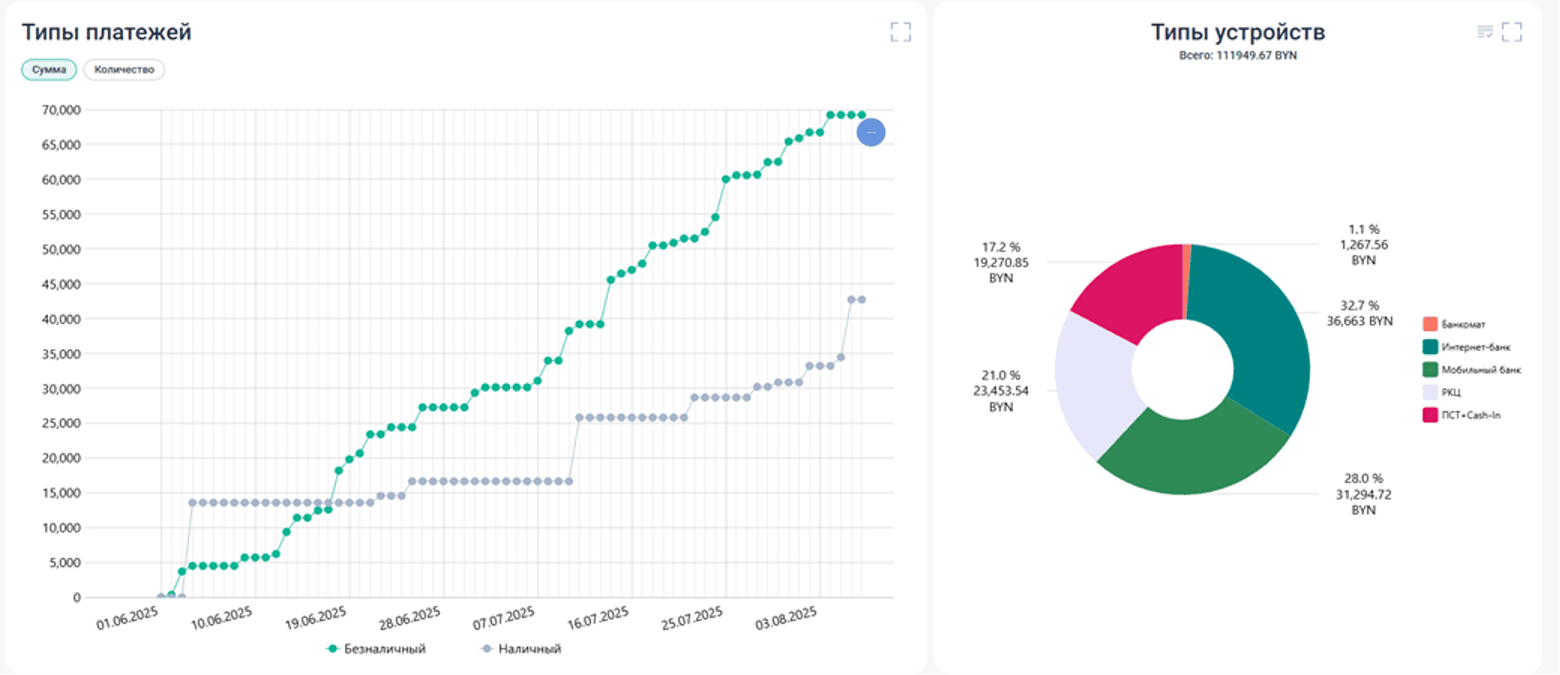1560x675 pixels.
Task: Switch chart to Количество view
Action: (x=123, y=70)
